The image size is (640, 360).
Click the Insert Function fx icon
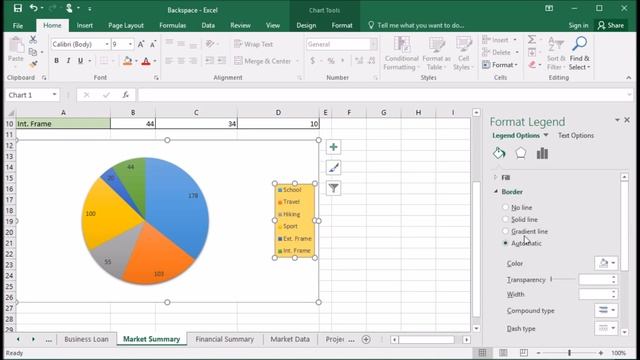pyautogui.click(x=126, y=95)
